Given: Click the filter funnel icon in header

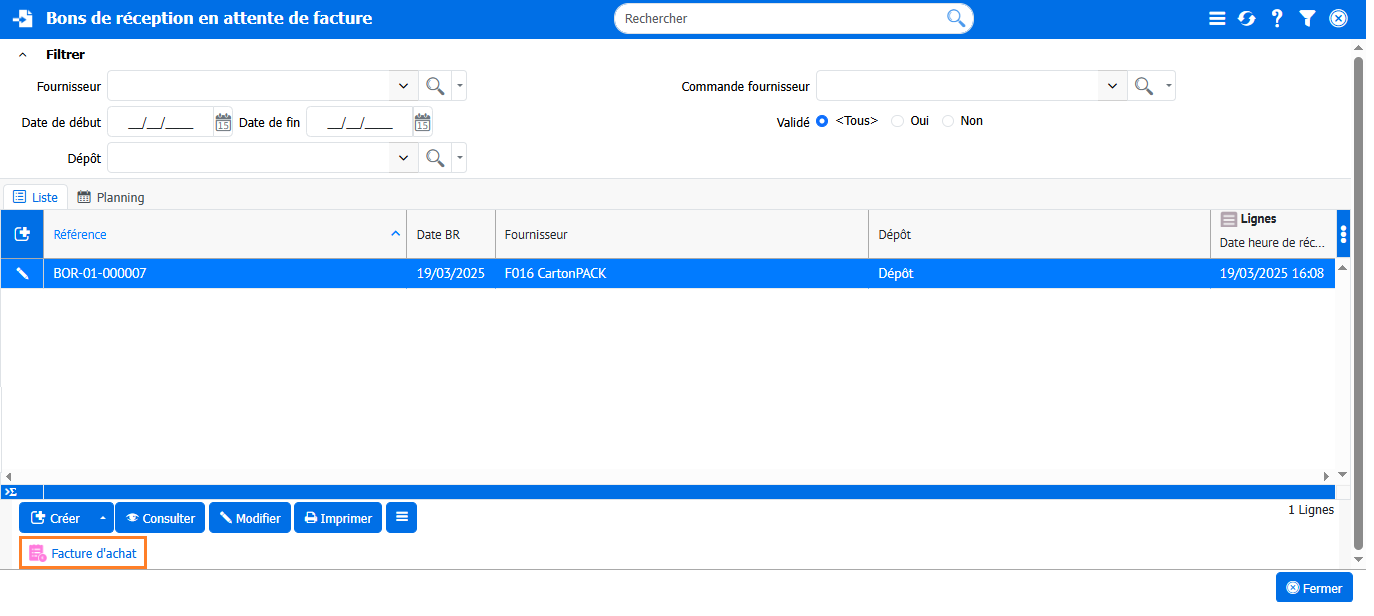Looking at the screenshot, I should (1307, 18).
